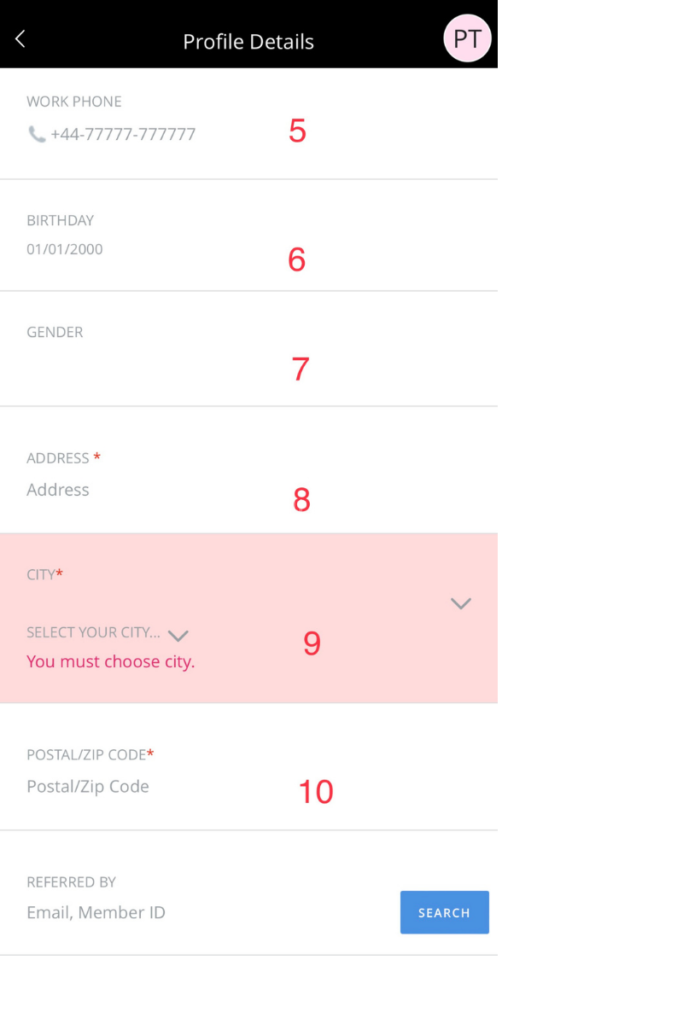This screenshot has height=1024, width=683.
Task: Open the PT profile avatar
Action: 467,40
